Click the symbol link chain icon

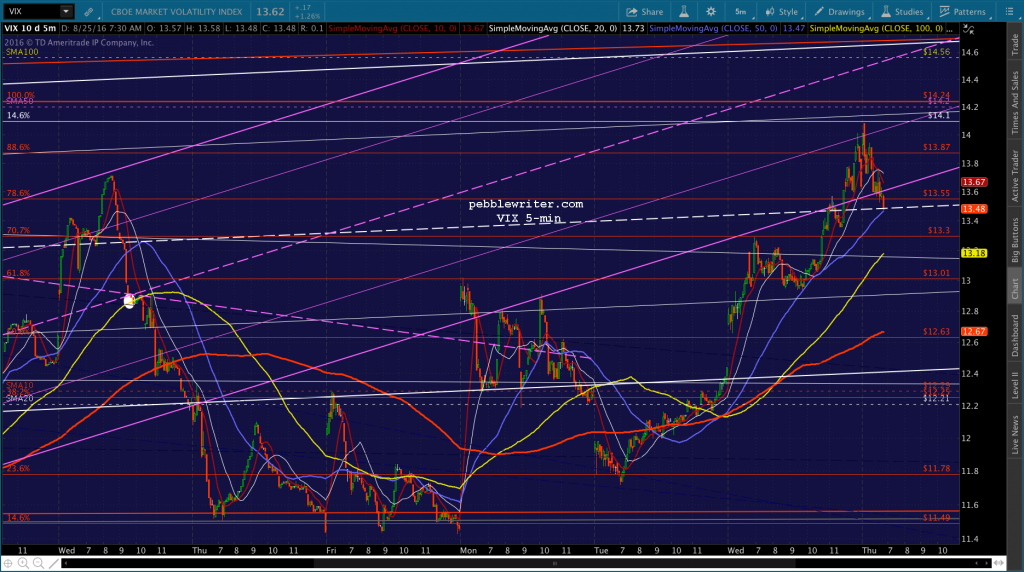pos(88,12)
